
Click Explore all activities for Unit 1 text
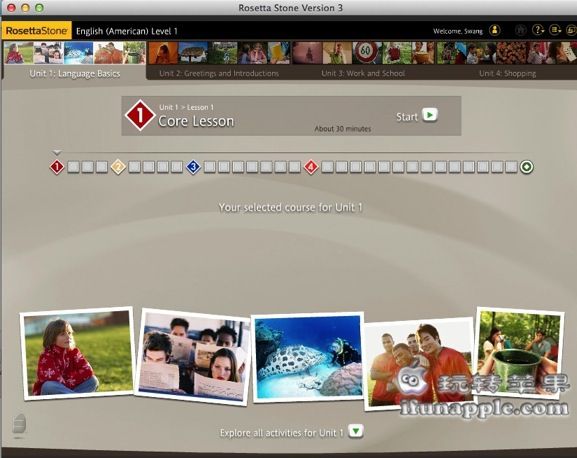[x=282, y=433]
